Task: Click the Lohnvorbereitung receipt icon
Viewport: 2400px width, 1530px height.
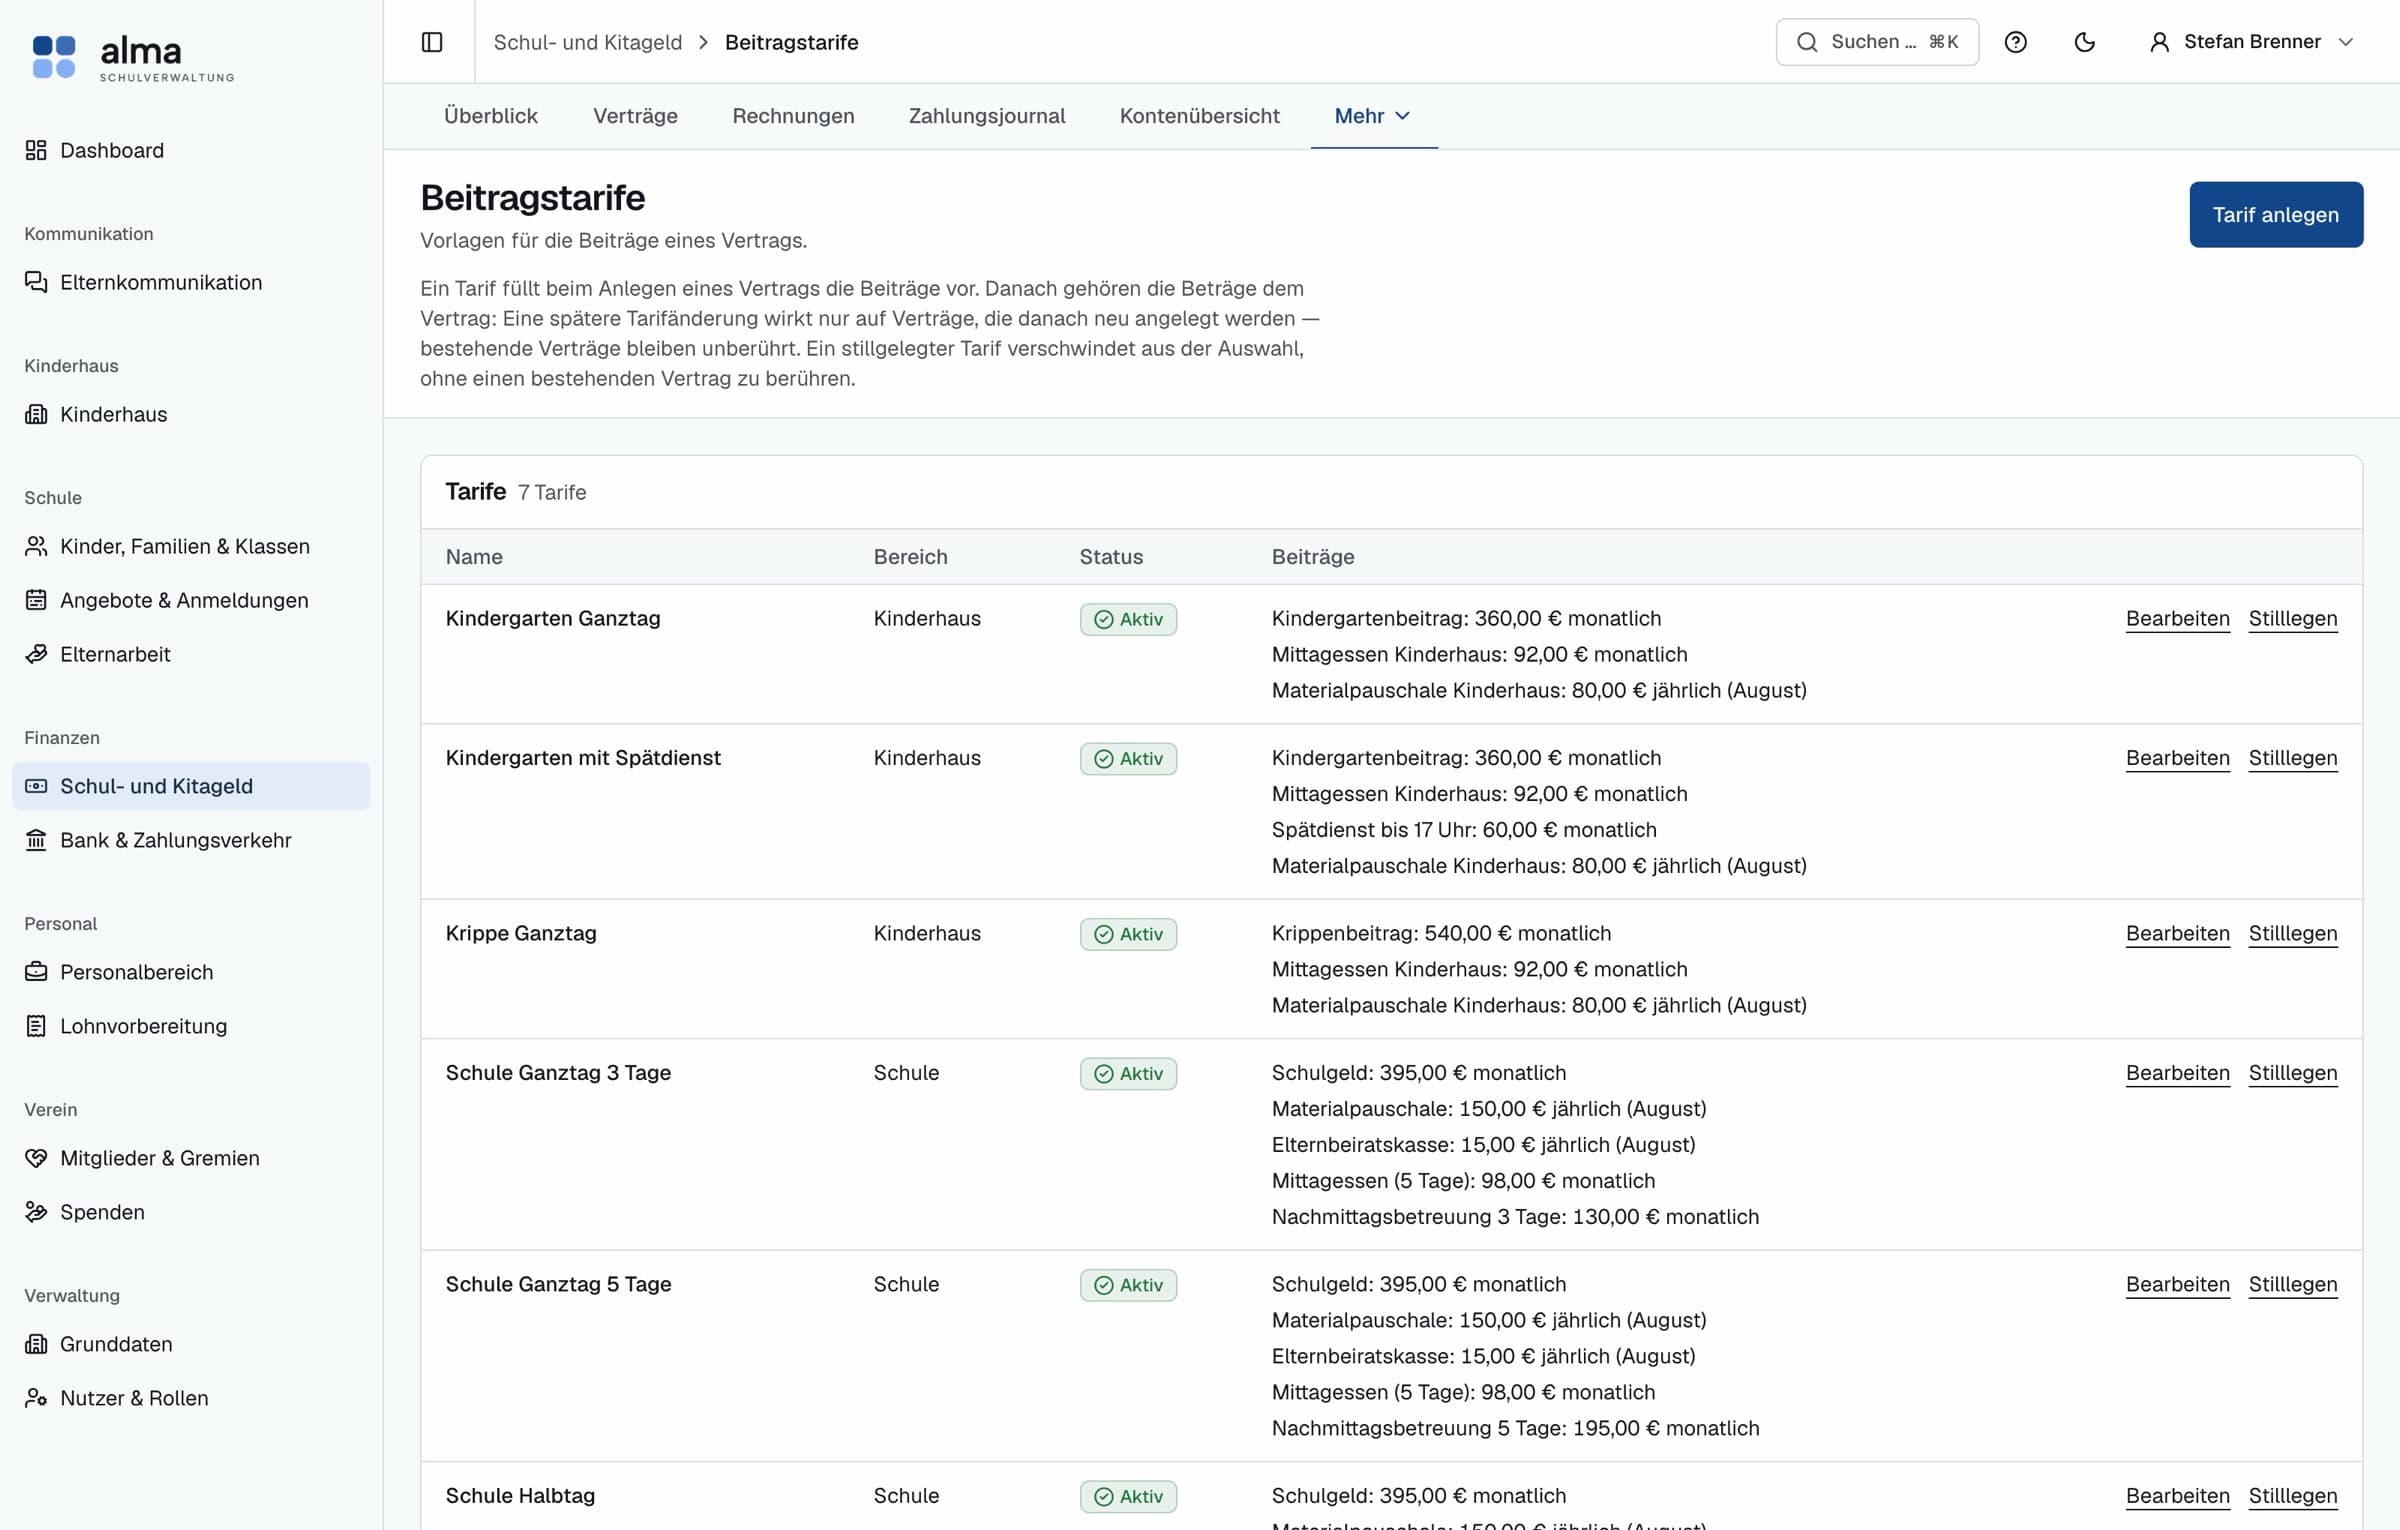Action: (36, 1026)
